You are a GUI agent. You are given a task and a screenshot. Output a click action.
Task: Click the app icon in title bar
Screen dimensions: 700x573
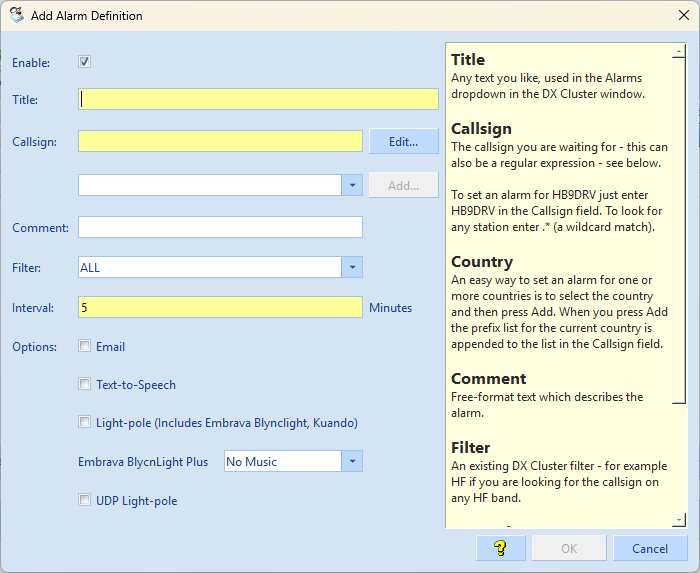coord(16,15)
